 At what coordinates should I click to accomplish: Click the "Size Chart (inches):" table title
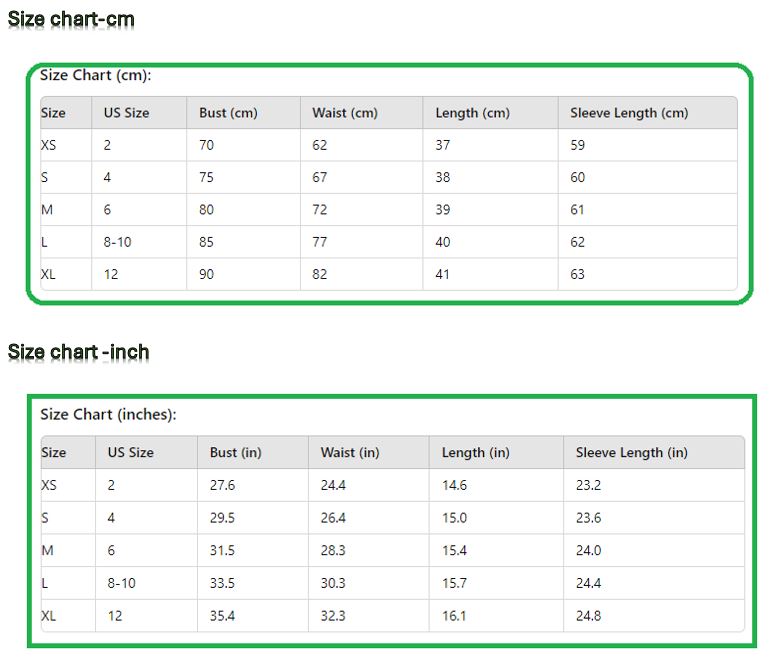click(x=108, y=414)
